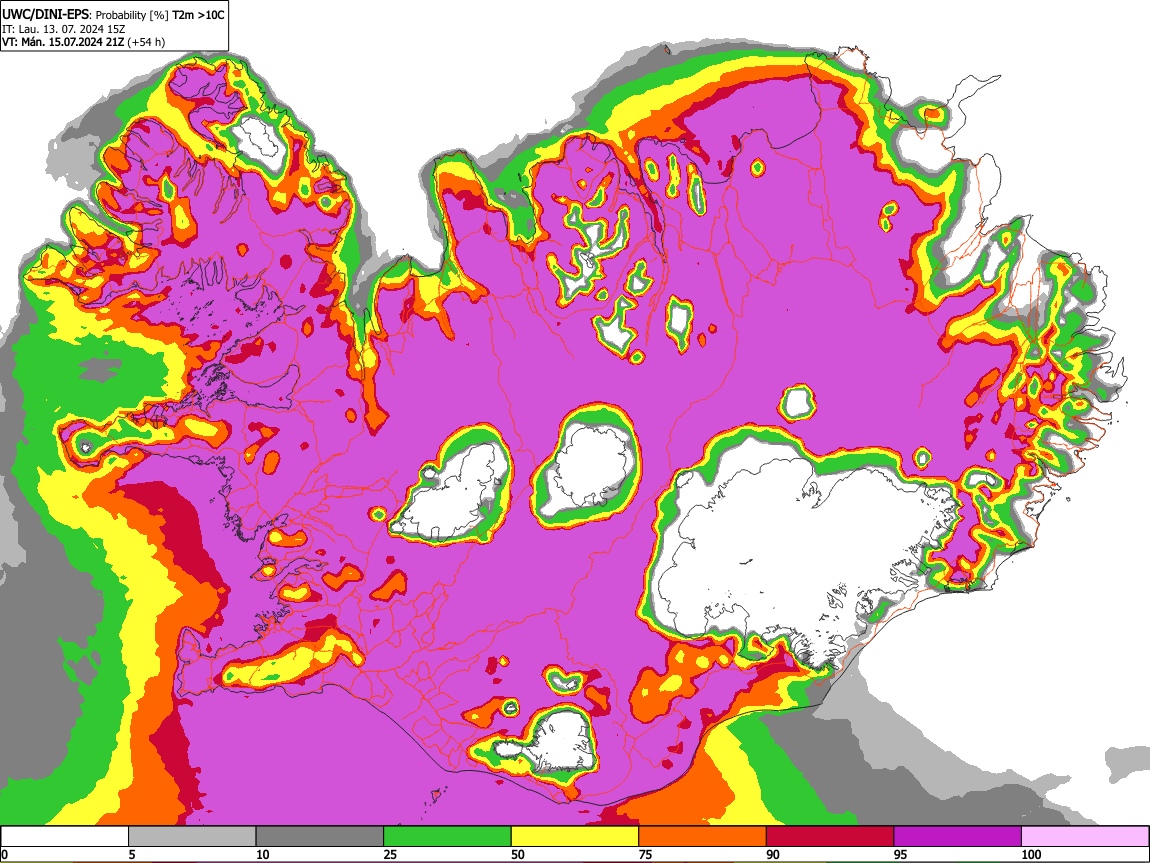
Task: Click the 'IT: Lau. 13. 07. 2024 15Z' line
Action: point(64,29)
